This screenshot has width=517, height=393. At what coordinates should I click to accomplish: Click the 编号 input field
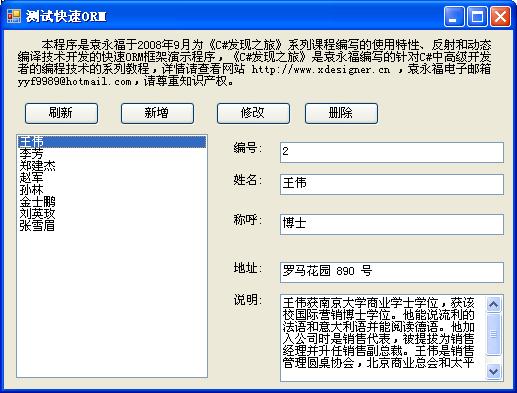(392, 152)
